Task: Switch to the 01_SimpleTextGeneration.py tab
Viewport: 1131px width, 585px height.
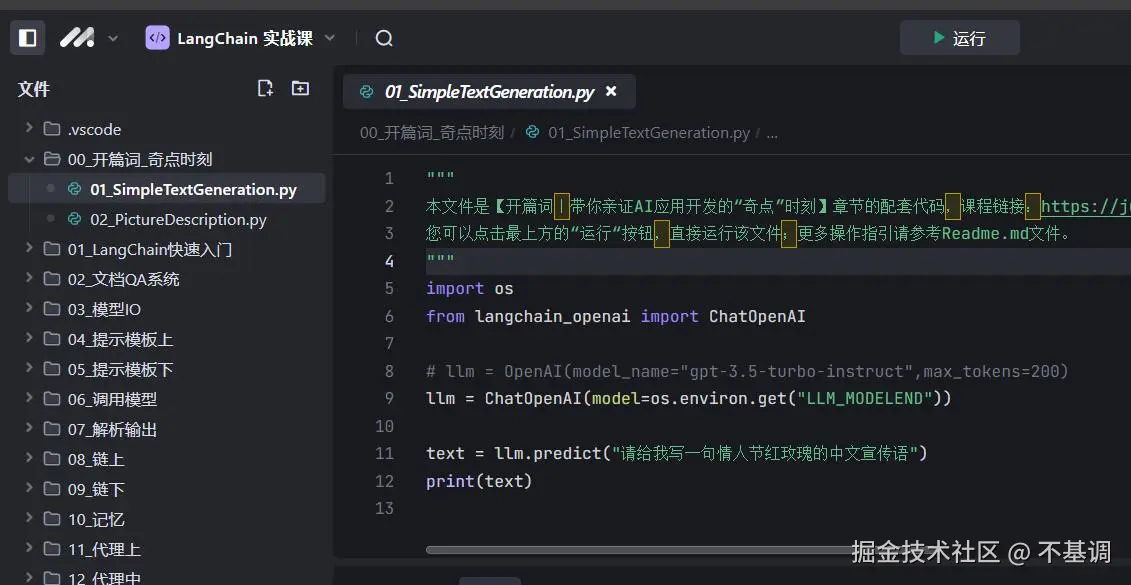Action: pyautogui.click(x=490, y=91)
